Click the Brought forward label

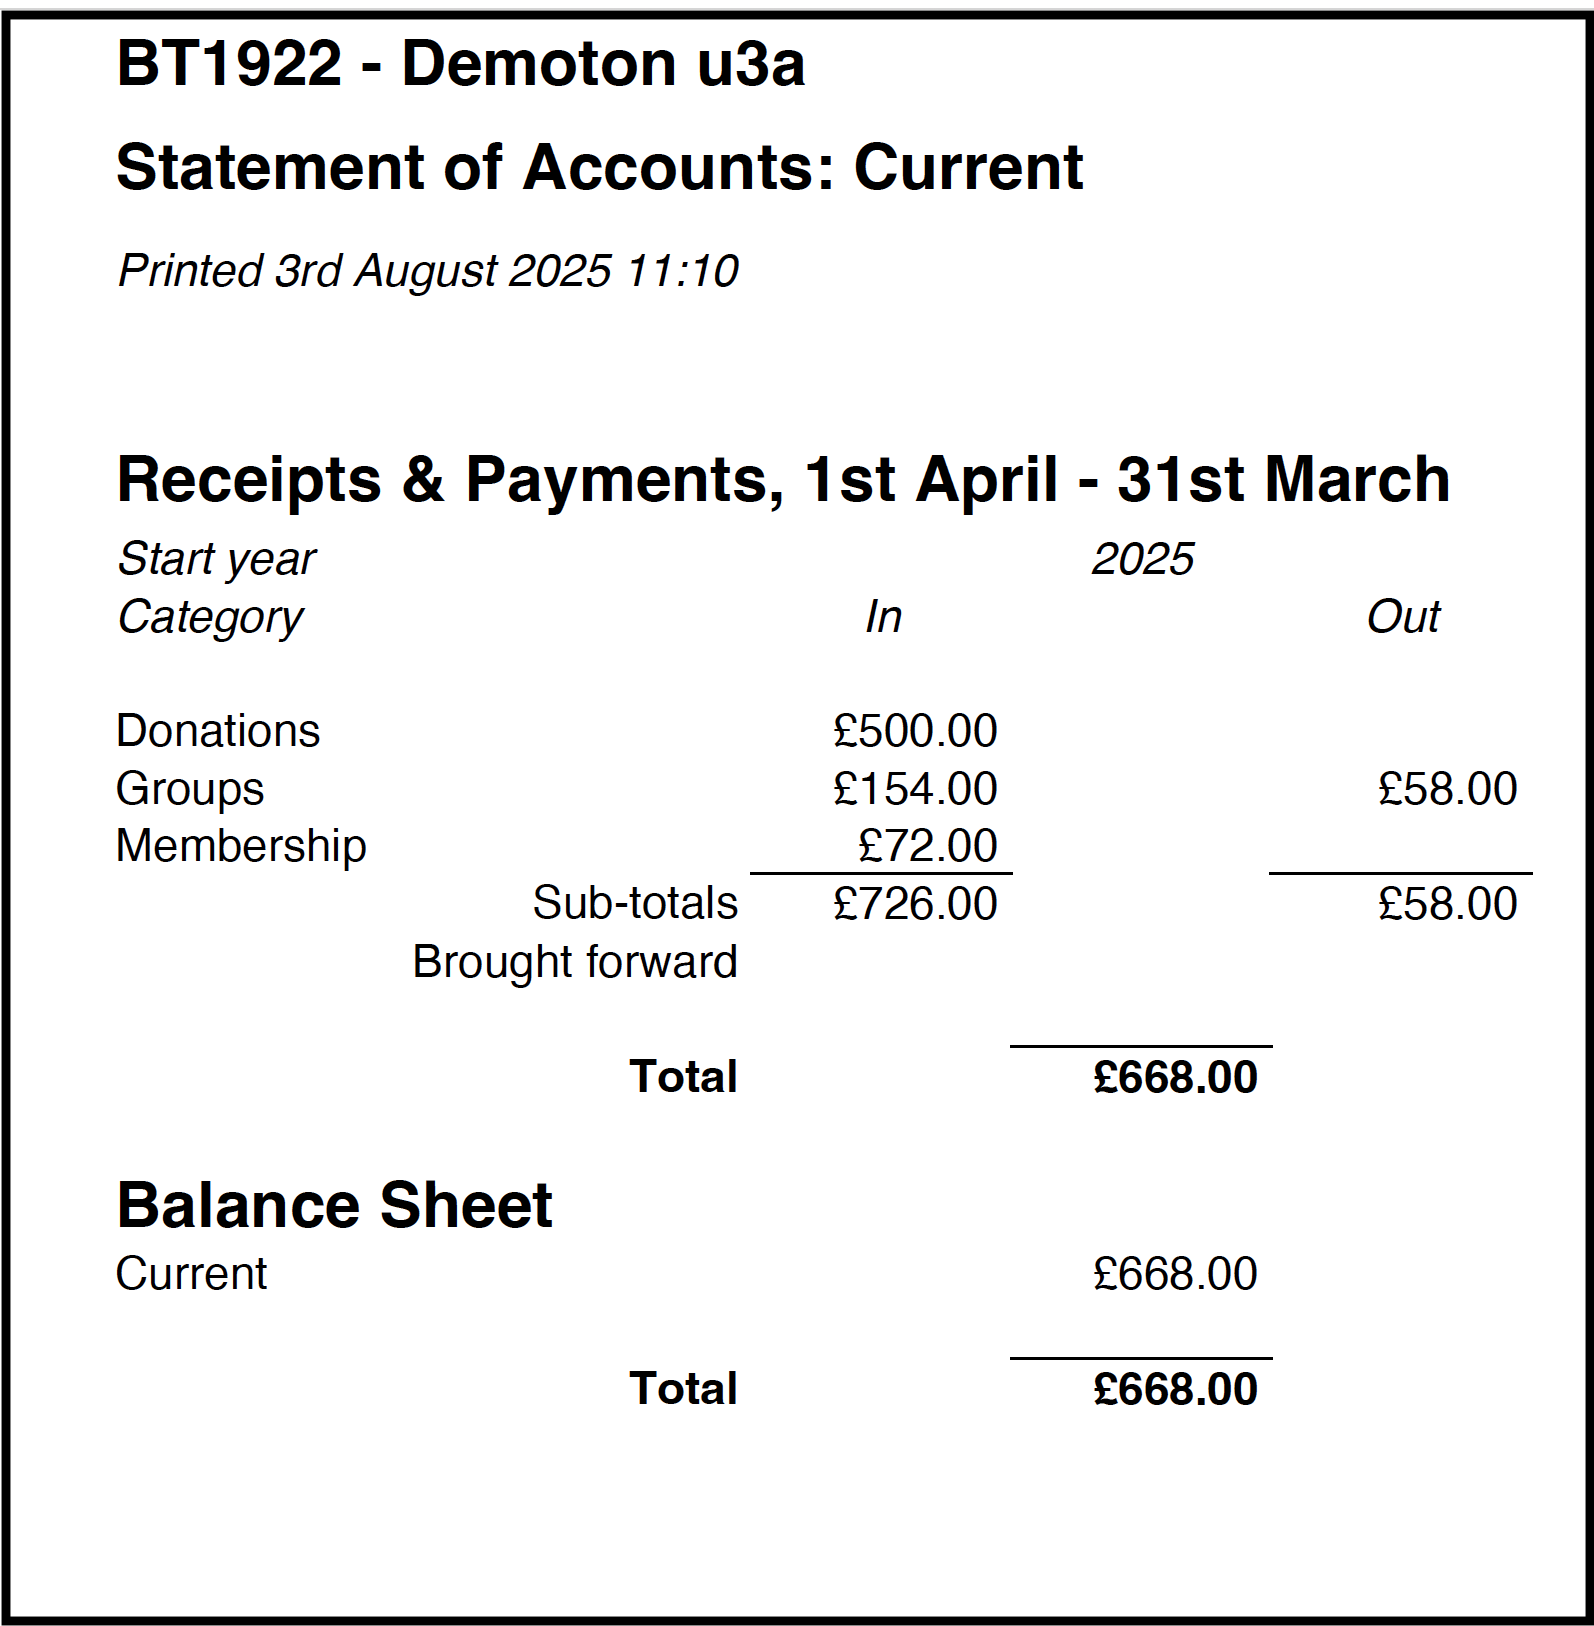[575, 962]
